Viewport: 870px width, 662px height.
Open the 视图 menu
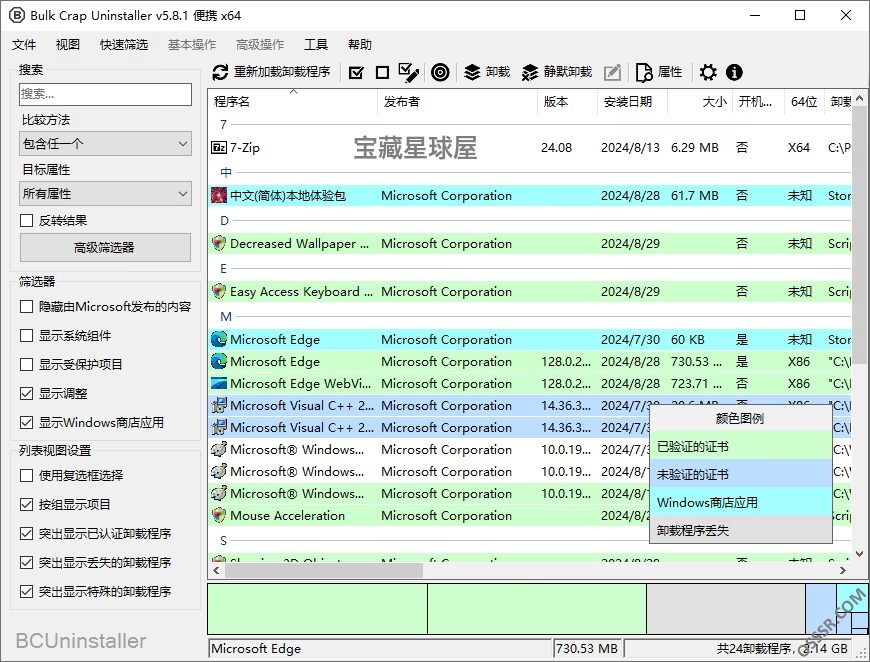click(68, 44)
